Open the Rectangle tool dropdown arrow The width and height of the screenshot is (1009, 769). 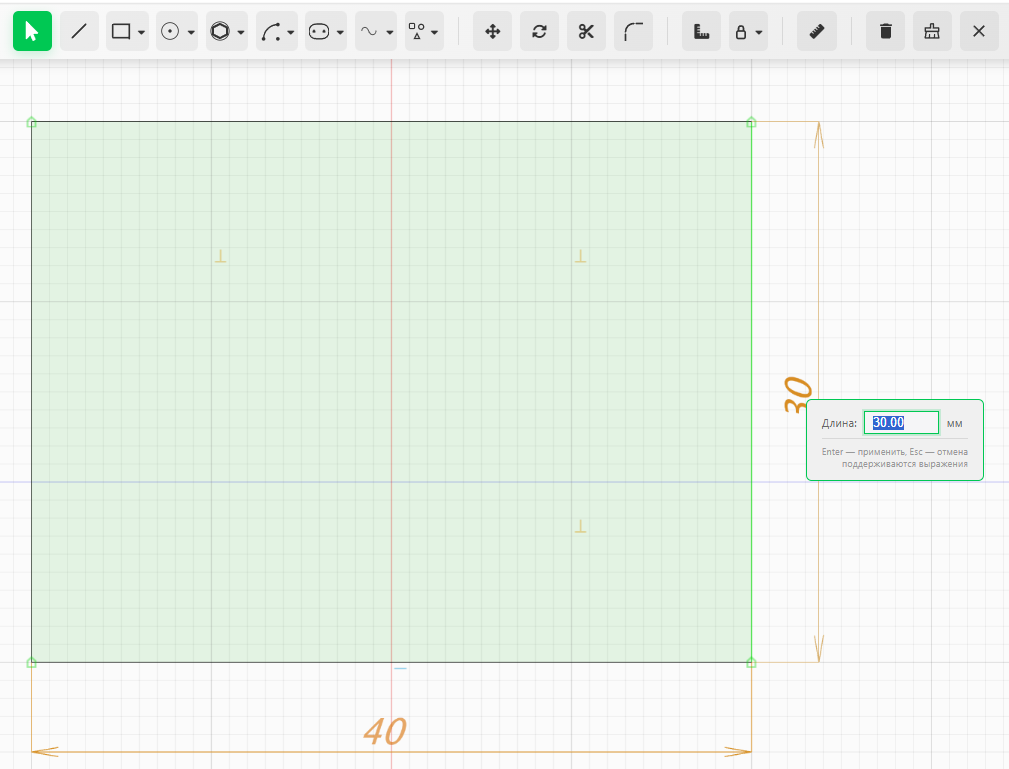141,32
